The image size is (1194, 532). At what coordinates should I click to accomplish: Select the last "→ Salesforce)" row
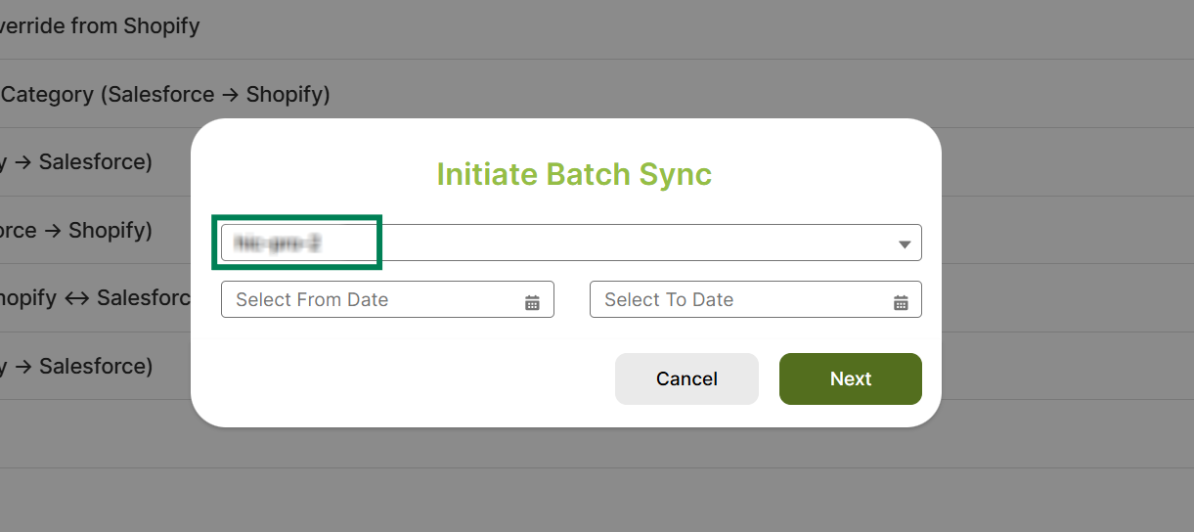(x=76, y=366)
